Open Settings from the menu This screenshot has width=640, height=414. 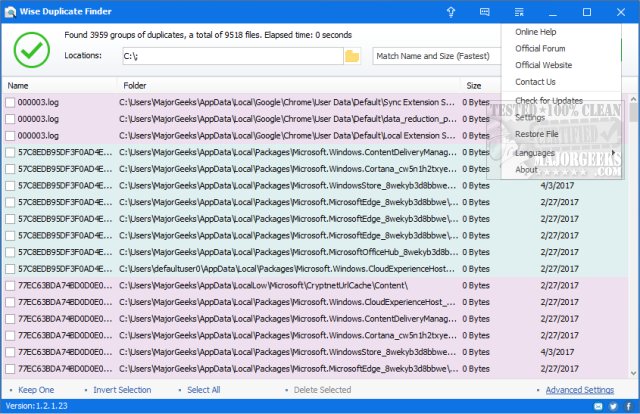pyautogui.click(x=530, y=118)
